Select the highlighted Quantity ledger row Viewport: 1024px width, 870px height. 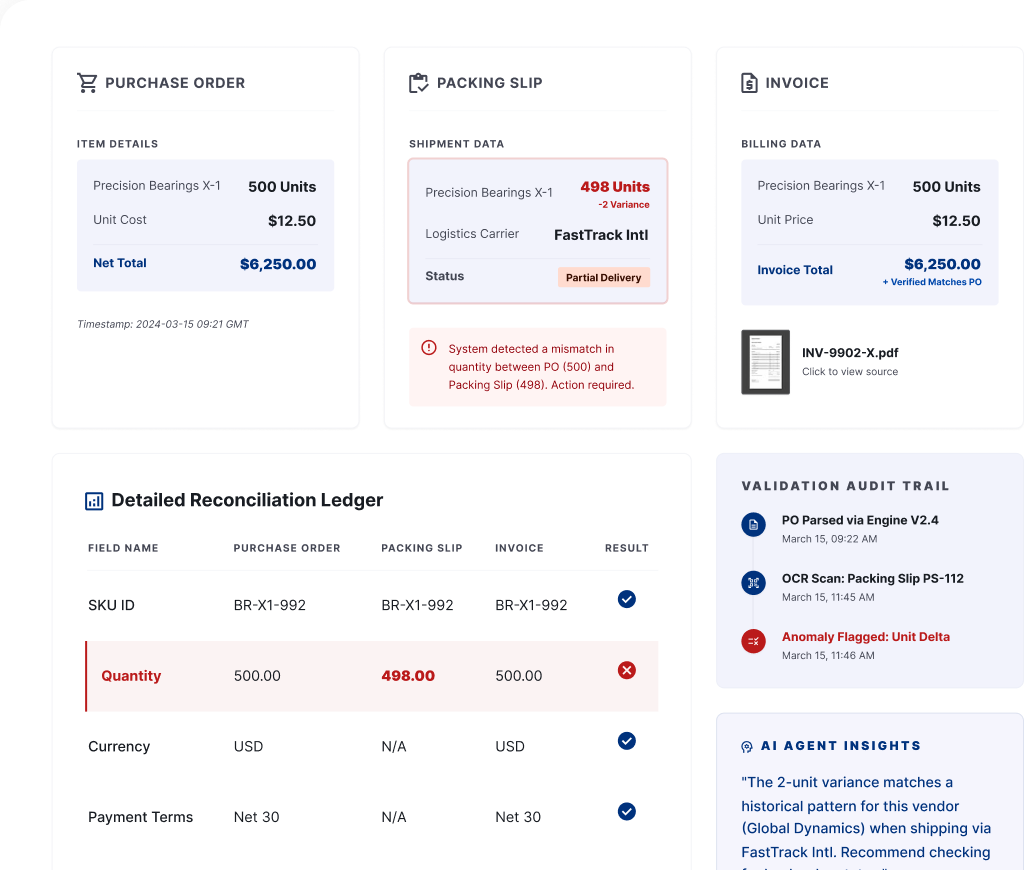pos(372,676)
